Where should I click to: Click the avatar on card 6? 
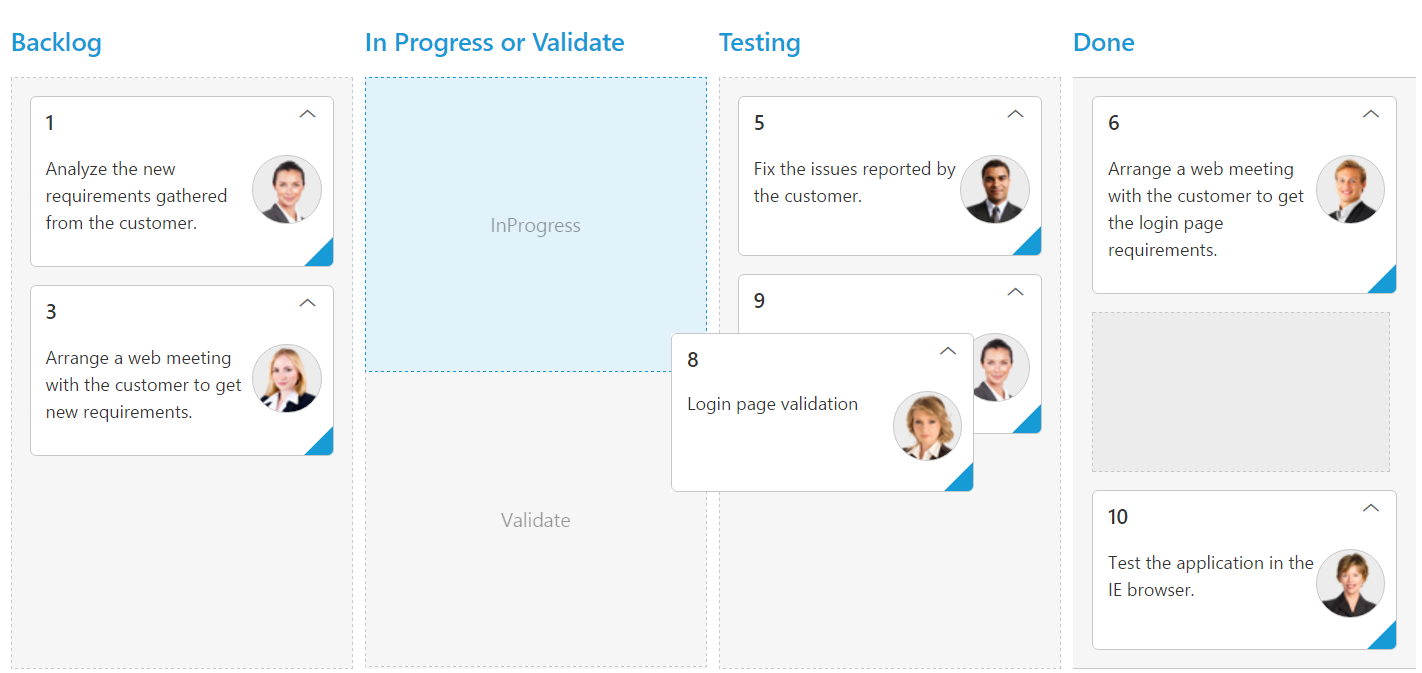tap(1350, 190)
